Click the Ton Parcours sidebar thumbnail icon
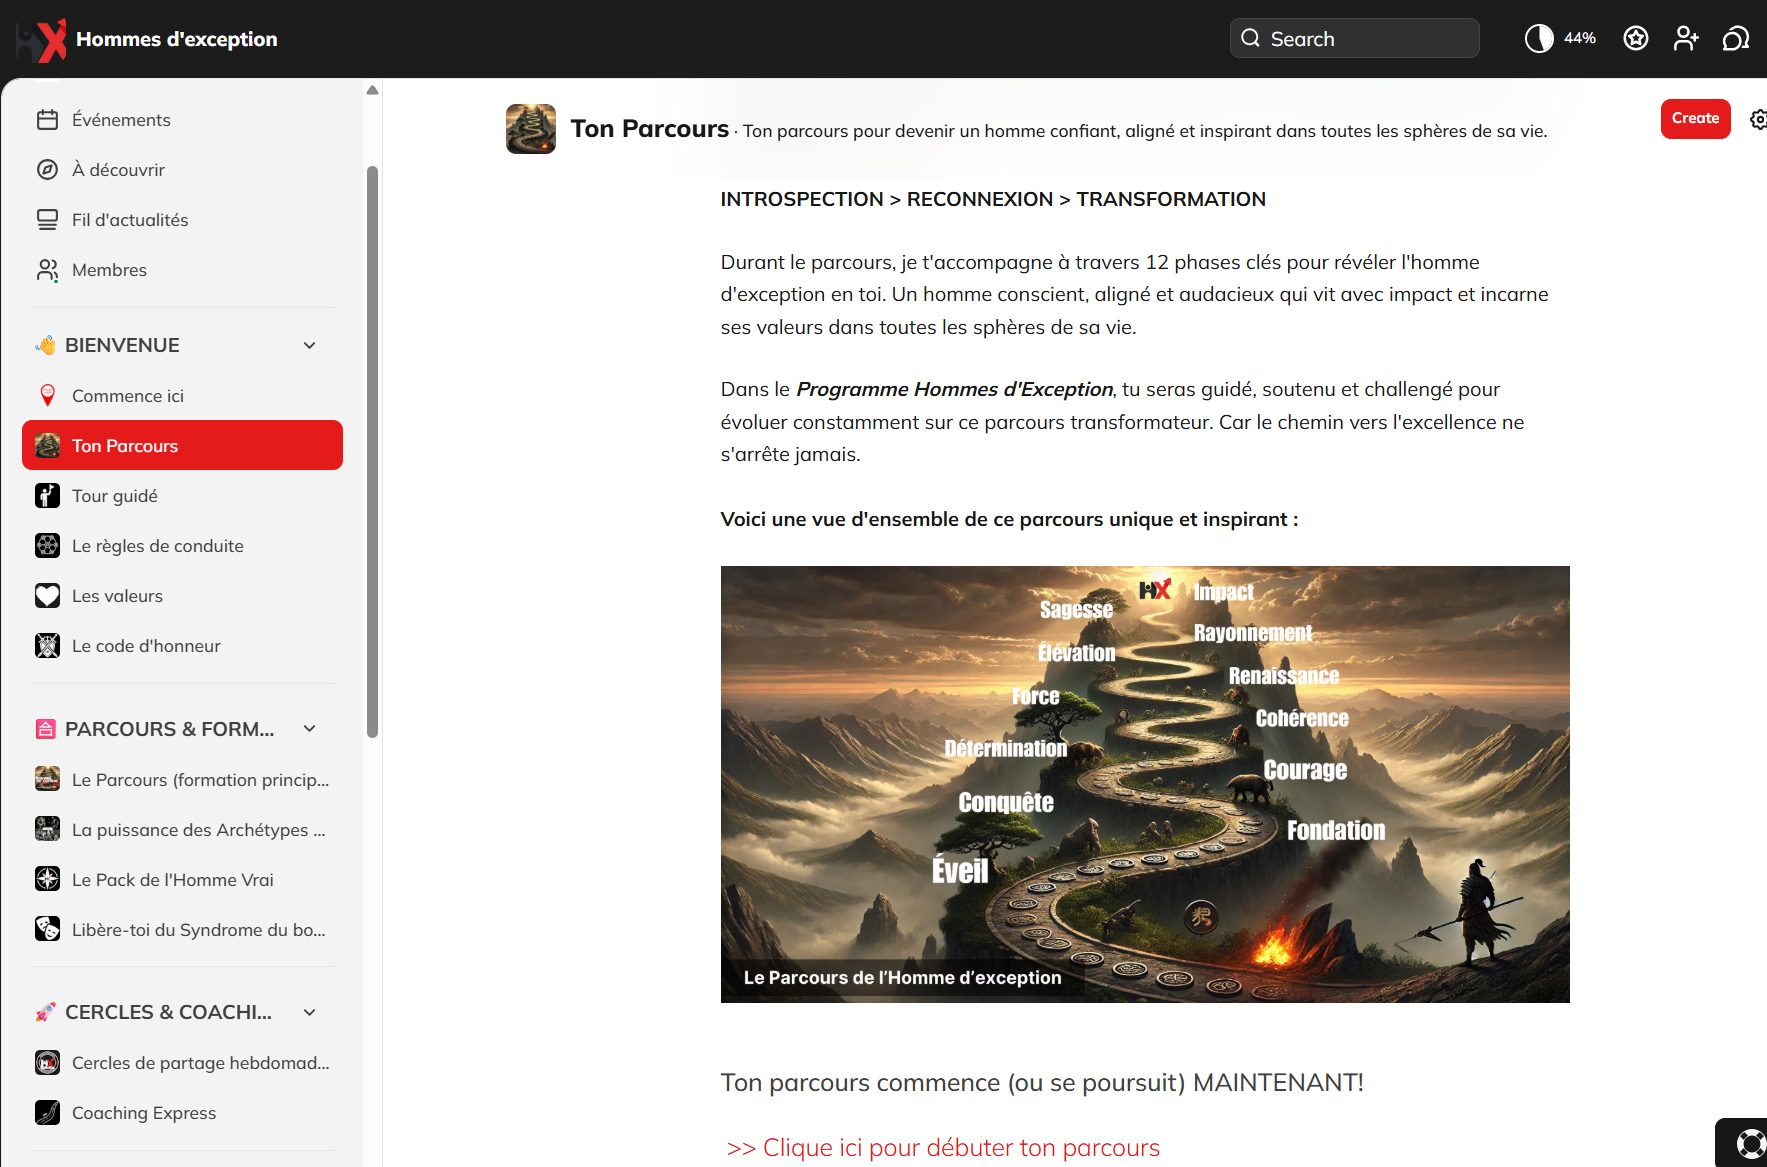1767x1167 pixels. coord(47,445)
